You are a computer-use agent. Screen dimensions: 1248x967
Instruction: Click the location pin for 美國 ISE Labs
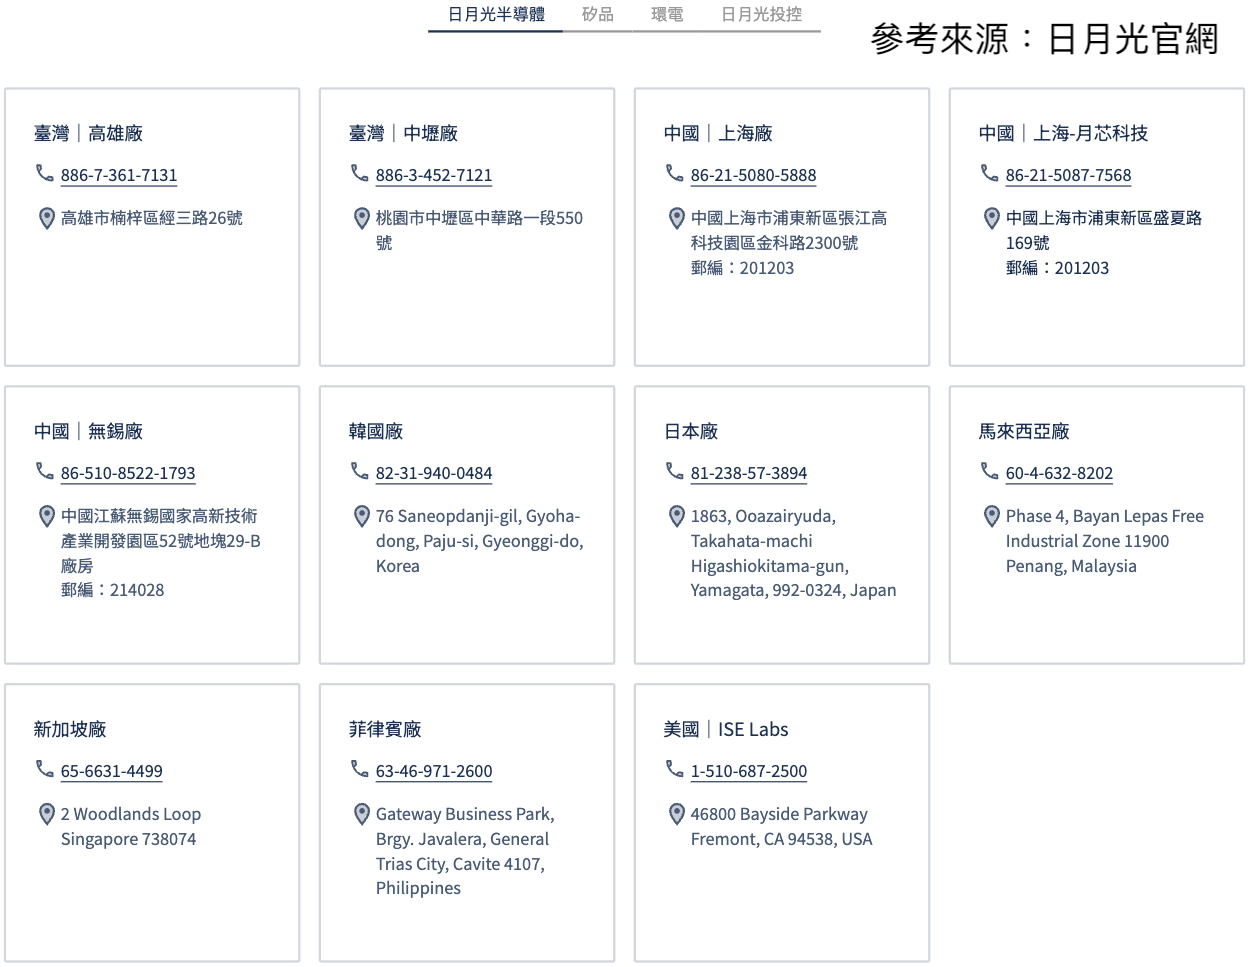coord(677,814)
